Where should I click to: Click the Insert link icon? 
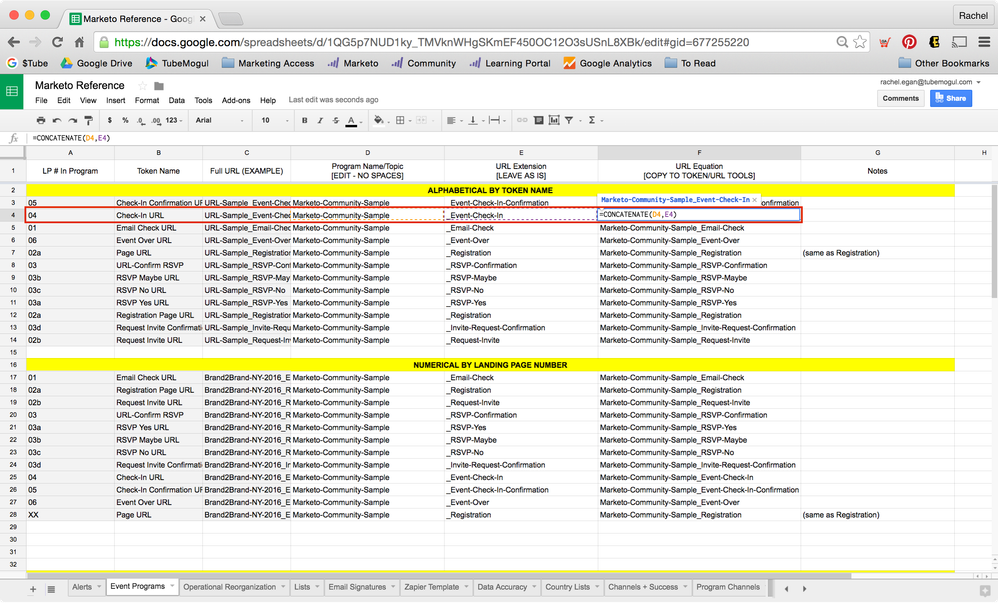tap(522, 120)
